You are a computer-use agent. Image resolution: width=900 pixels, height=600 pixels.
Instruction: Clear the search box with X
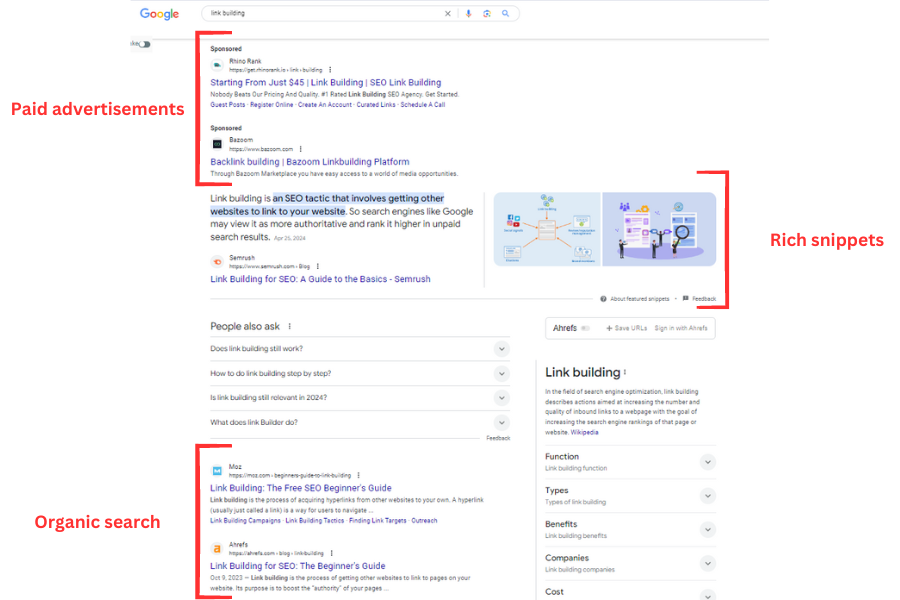(x=448, y=13)
